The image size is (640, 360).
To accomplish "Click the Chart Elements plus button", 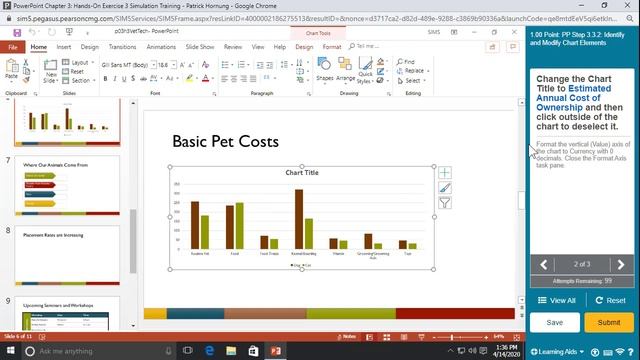I will pos(445,173).
